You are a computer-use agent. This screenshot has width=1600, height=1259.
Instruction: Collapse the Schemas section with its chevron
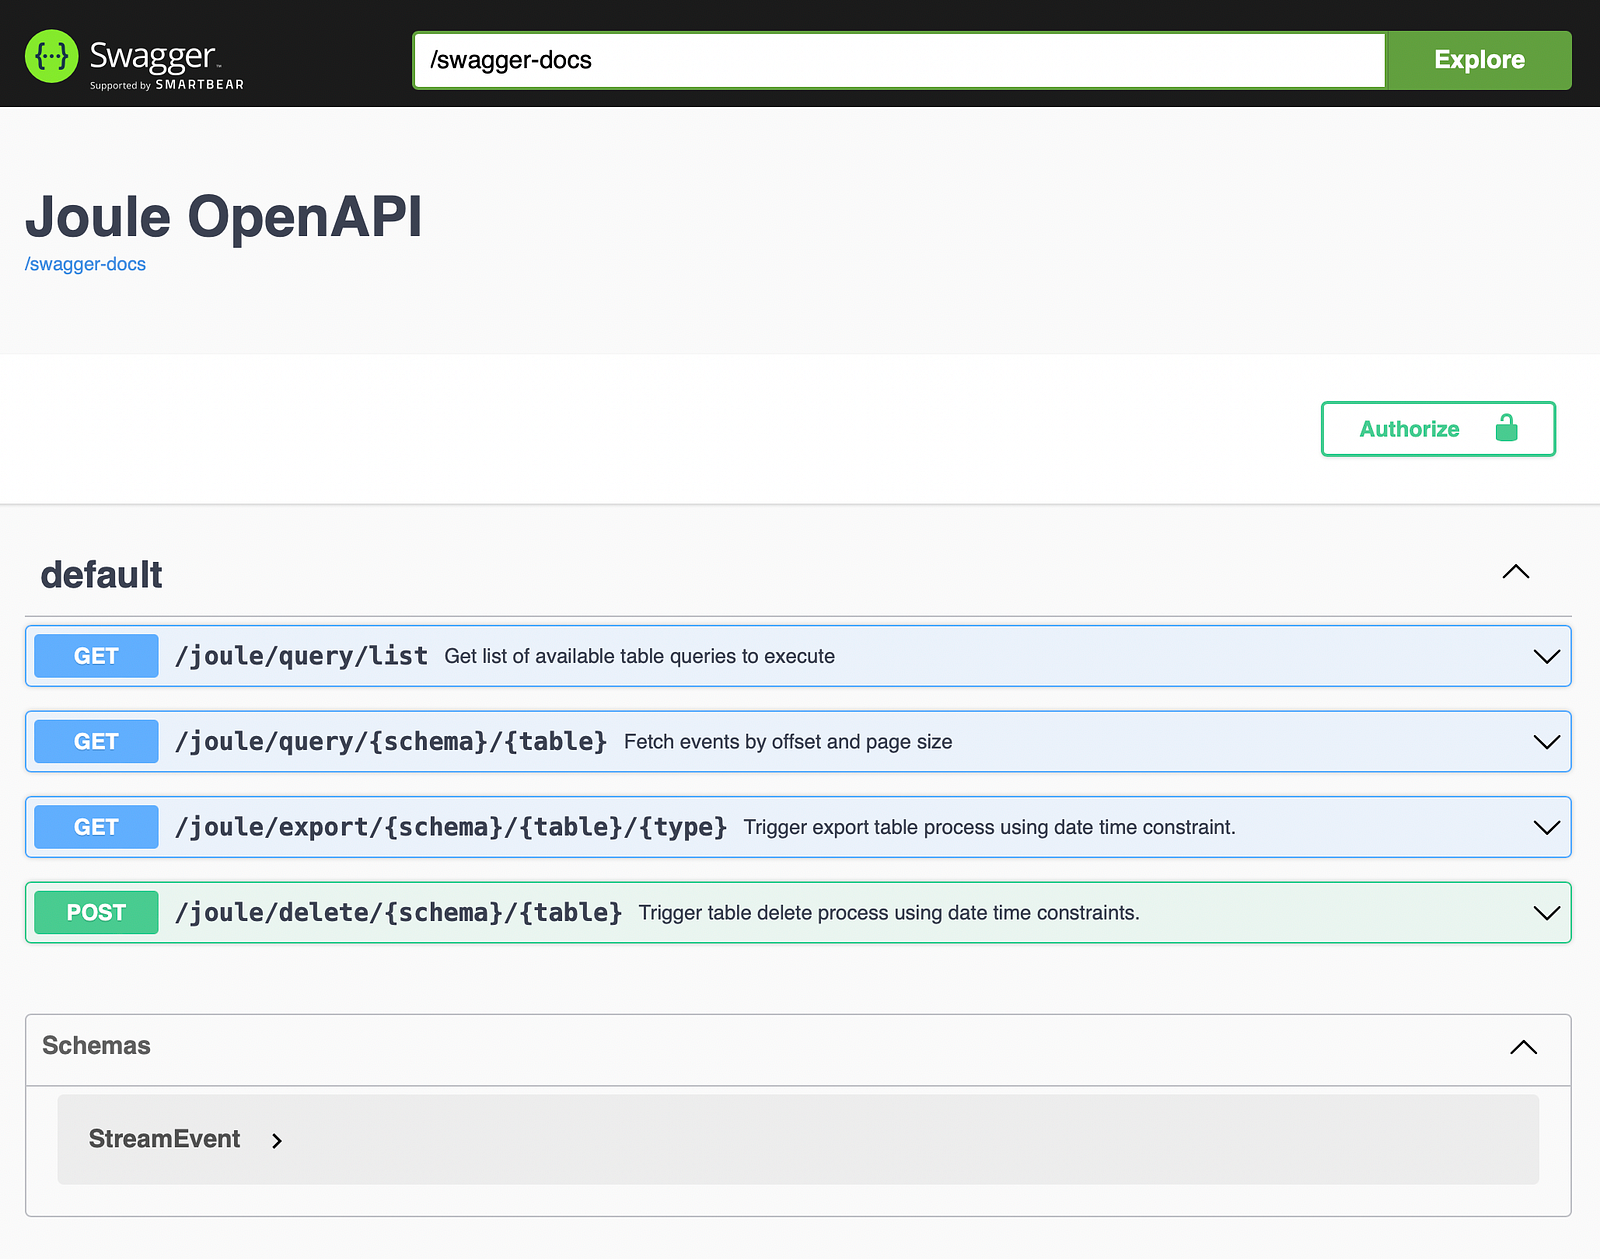point(1524,1047)
